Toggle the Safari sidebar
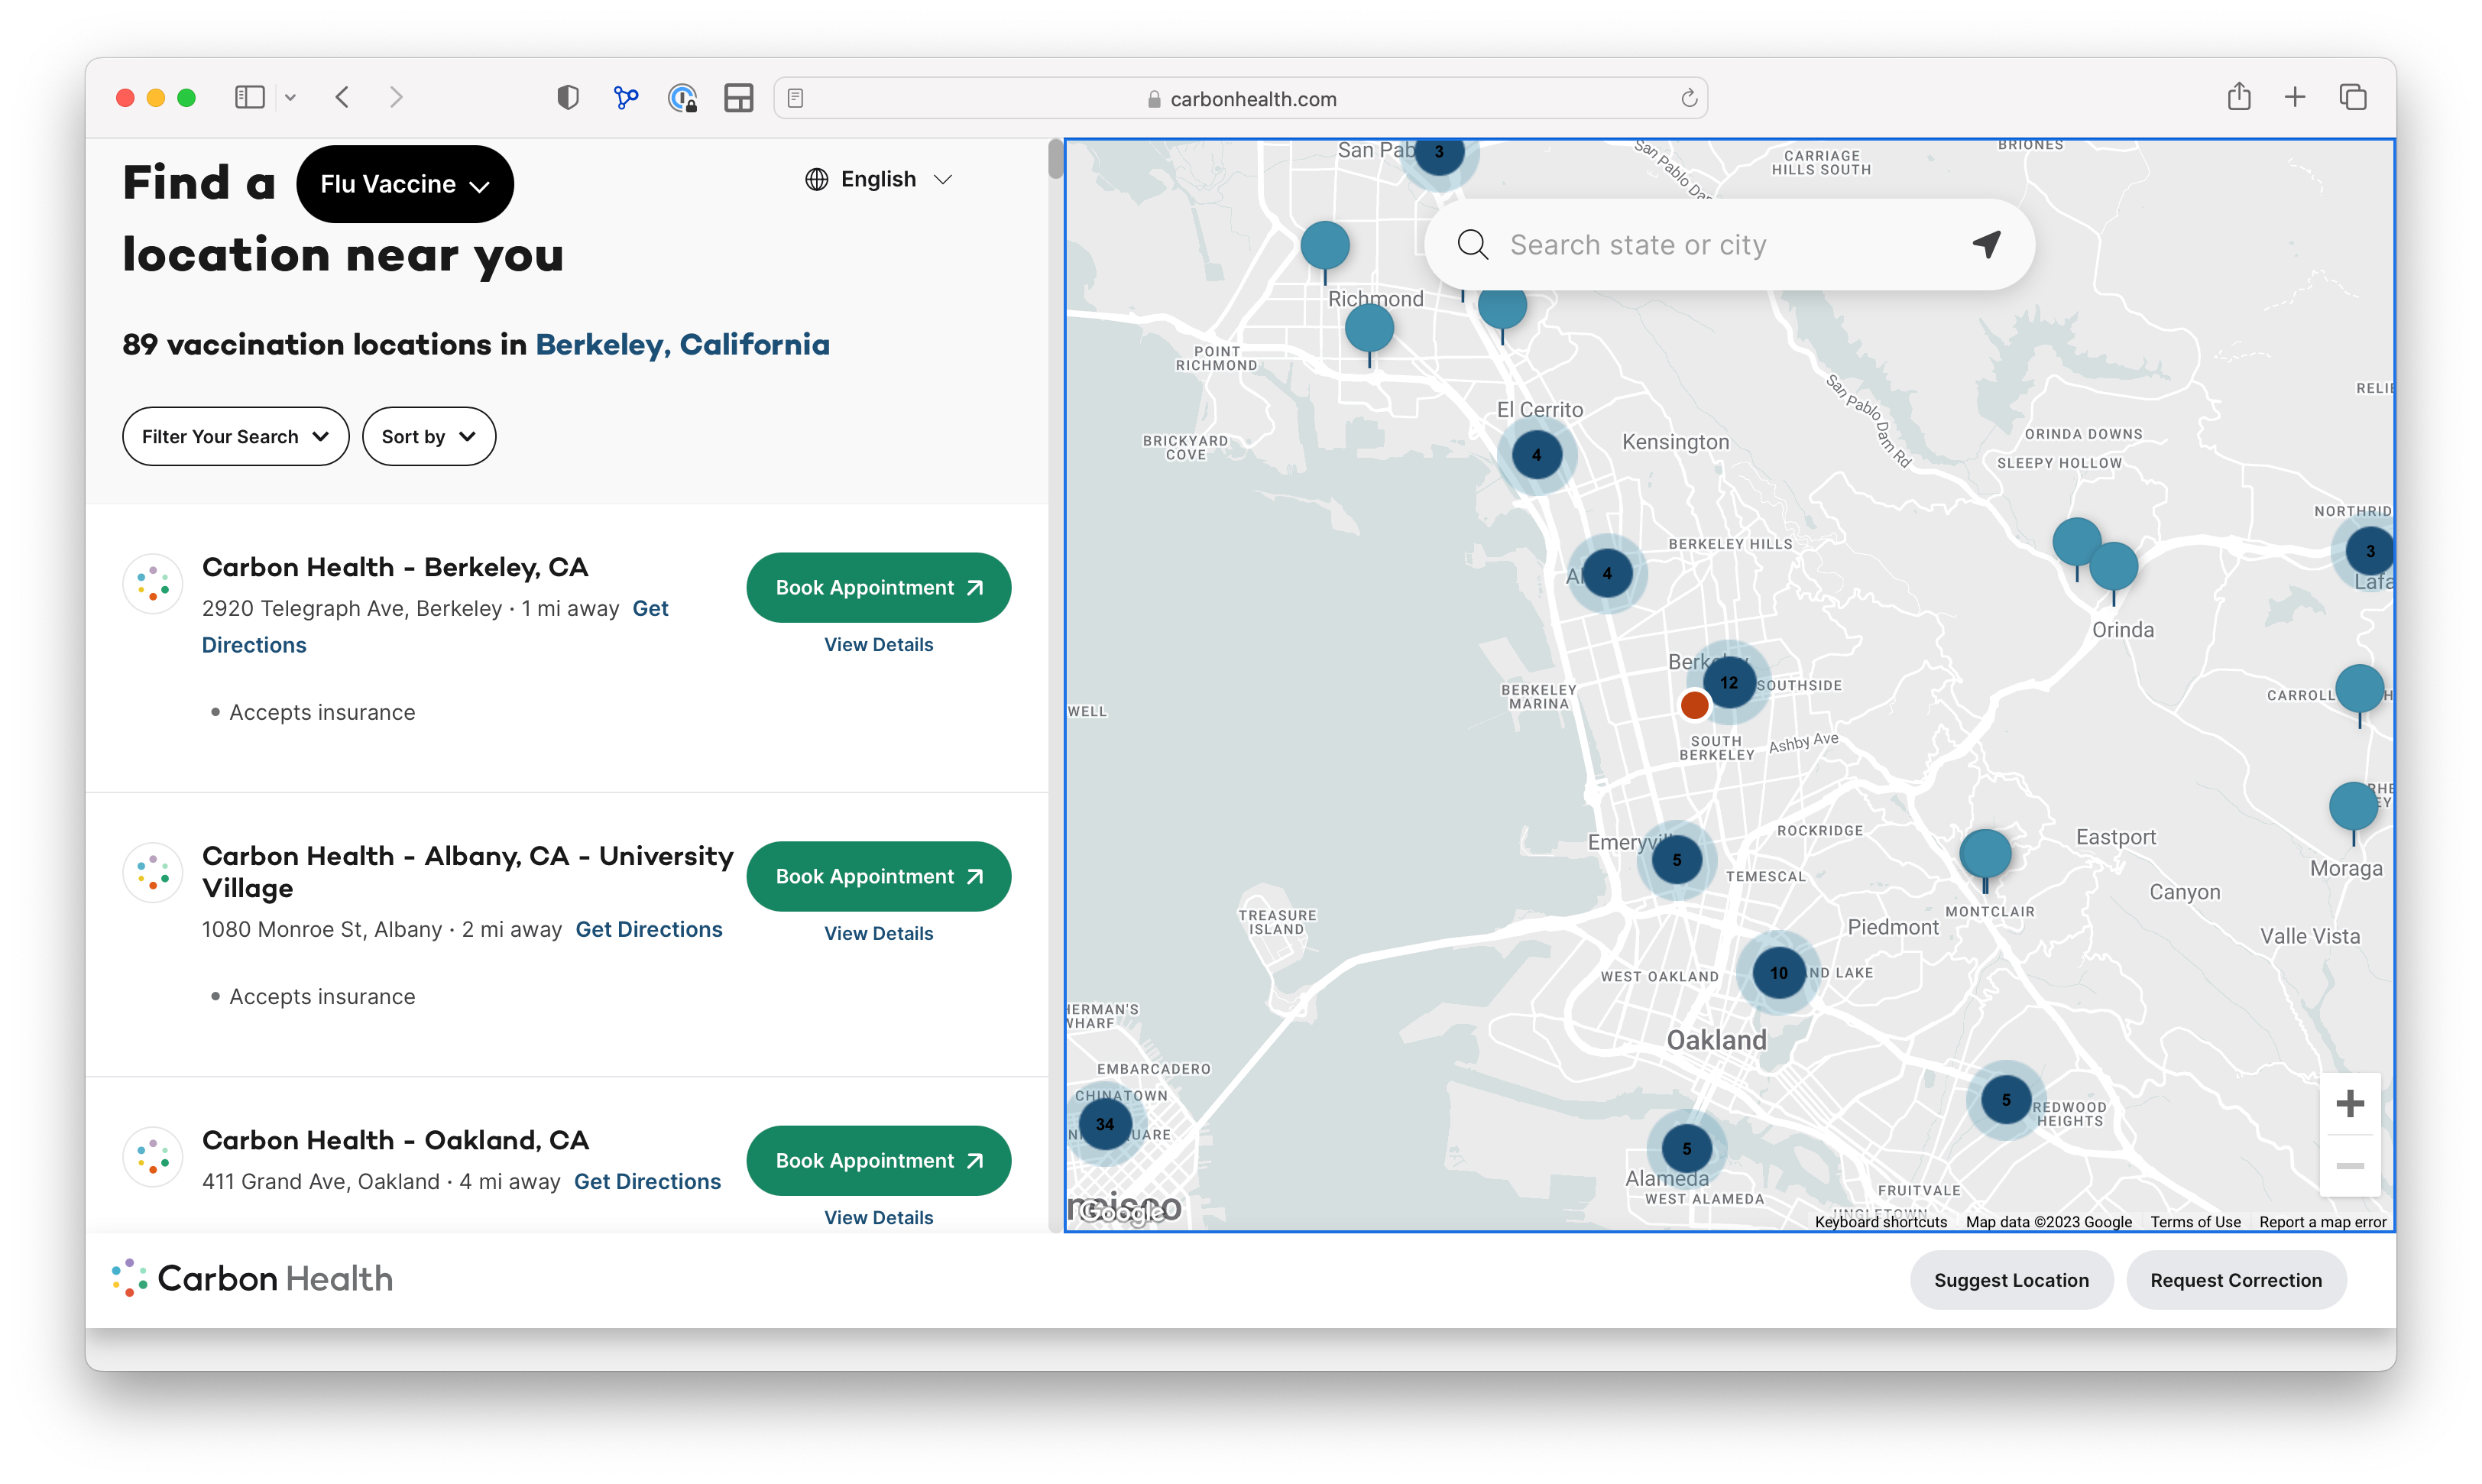This screenshot has height=1484, width=2482. point(249,97)
